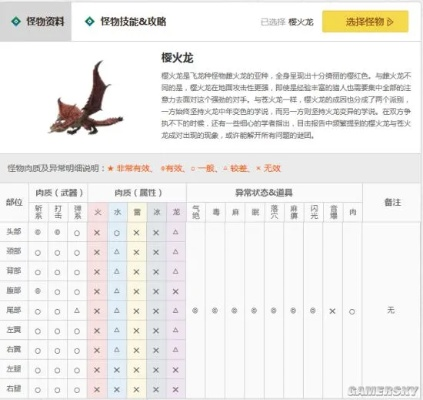The height and width of the screenshot is (400, 423).
Task: Select the 尾部 row label
Action: (x=14, y=311)
